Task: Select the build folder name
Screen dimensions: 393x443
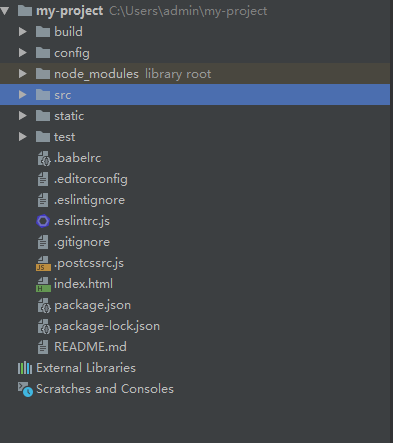Action: [68, 32]
